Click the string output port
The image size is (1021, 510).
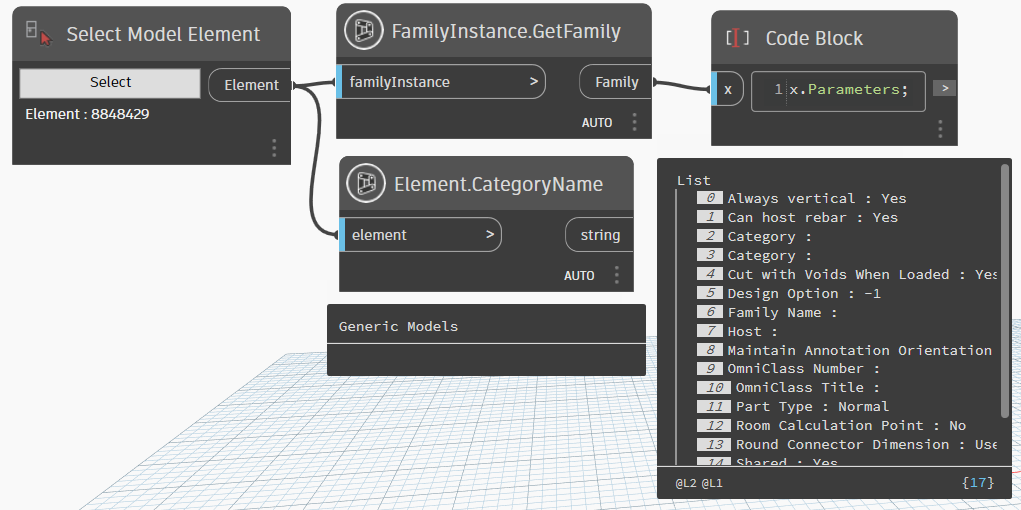point(600,235)
